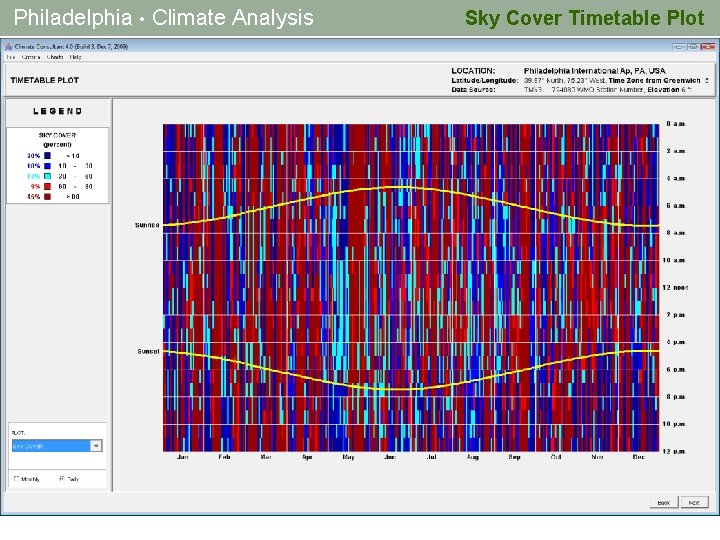Screen dimensions: 720x540
Task: Click the 8 p.m. axis label
Action: coord(676,397)
